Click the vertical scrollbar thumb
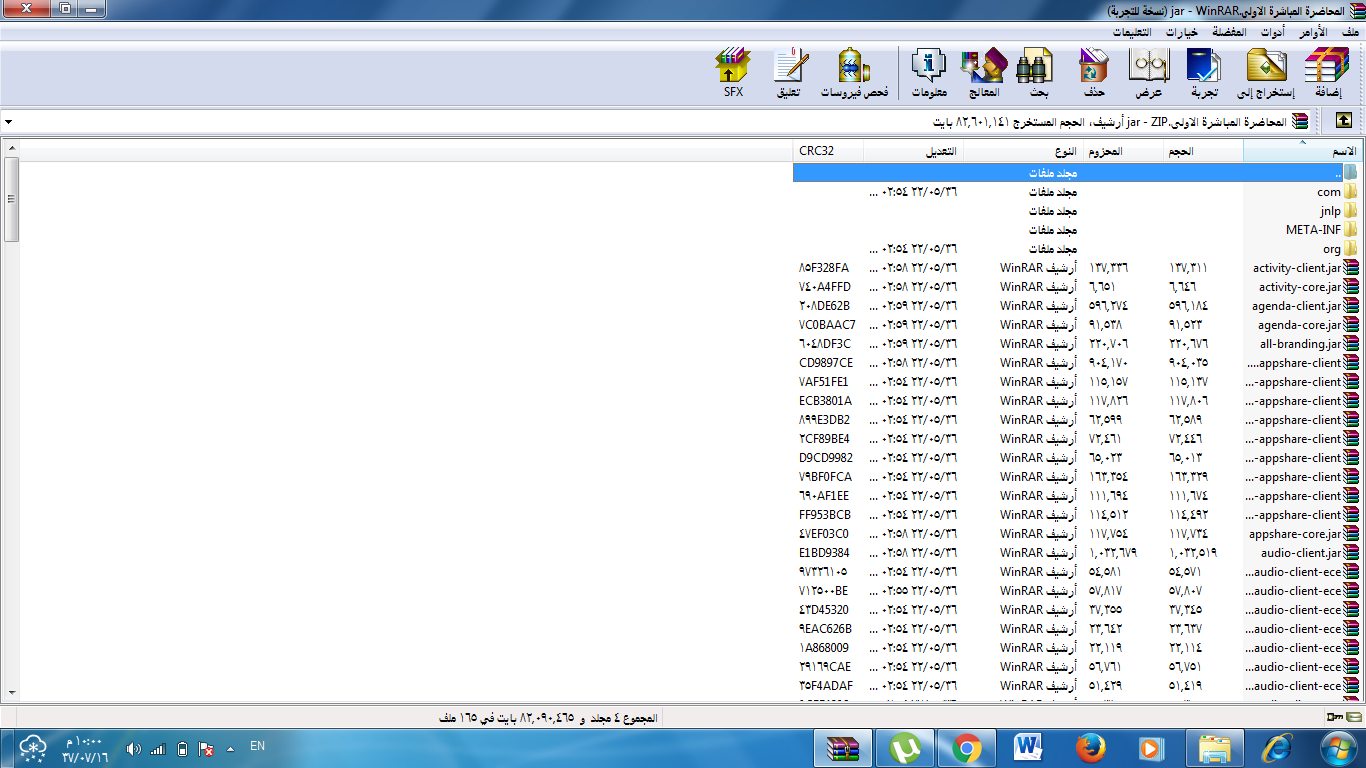Viewport: 1366px width, 768px height. click(11, 199)
